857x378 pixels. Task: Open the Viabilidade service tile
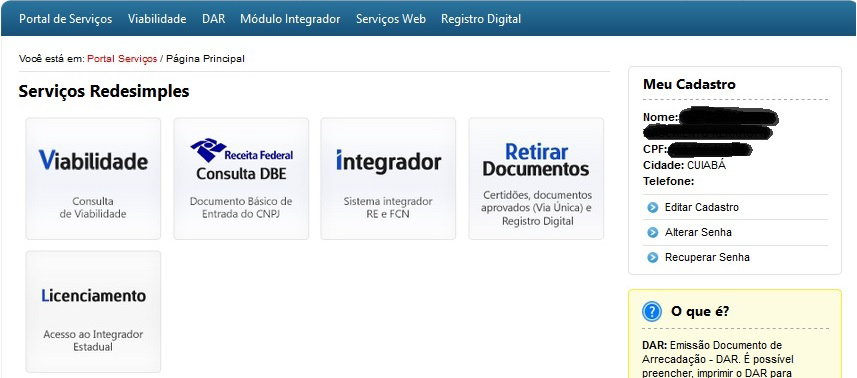point(93,179)
